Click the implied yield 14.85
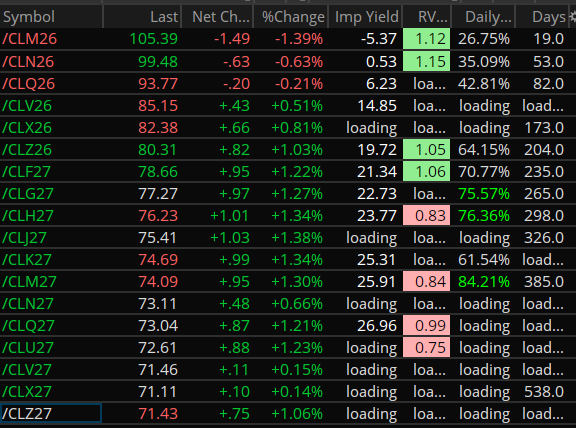The height and width of the screenshot is (428, 576). tap(377, 106)
